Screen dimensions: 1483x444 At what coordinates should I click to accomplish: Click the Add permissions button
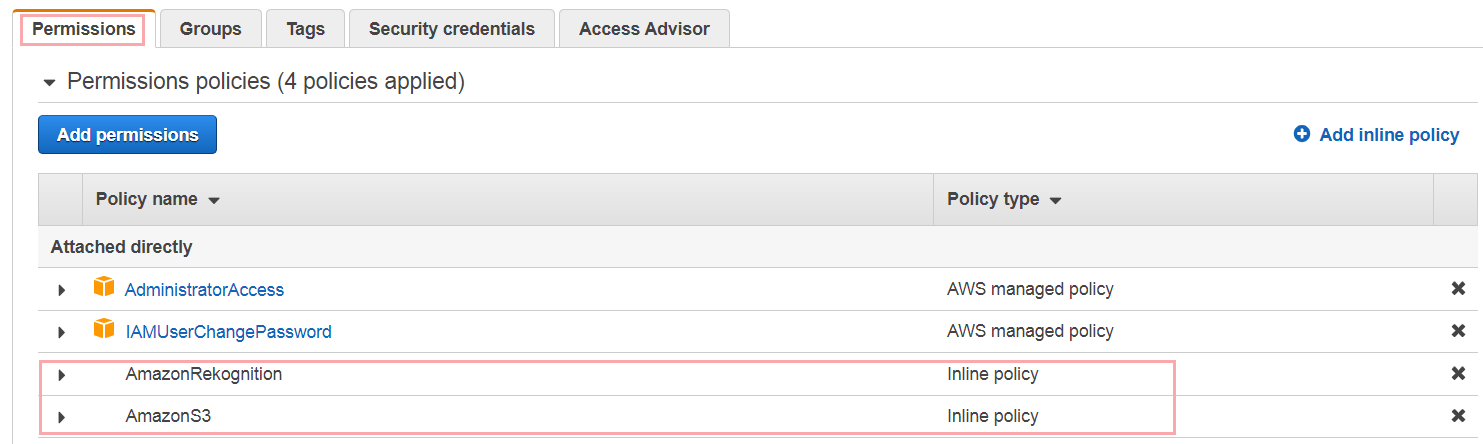coord(127,135)
